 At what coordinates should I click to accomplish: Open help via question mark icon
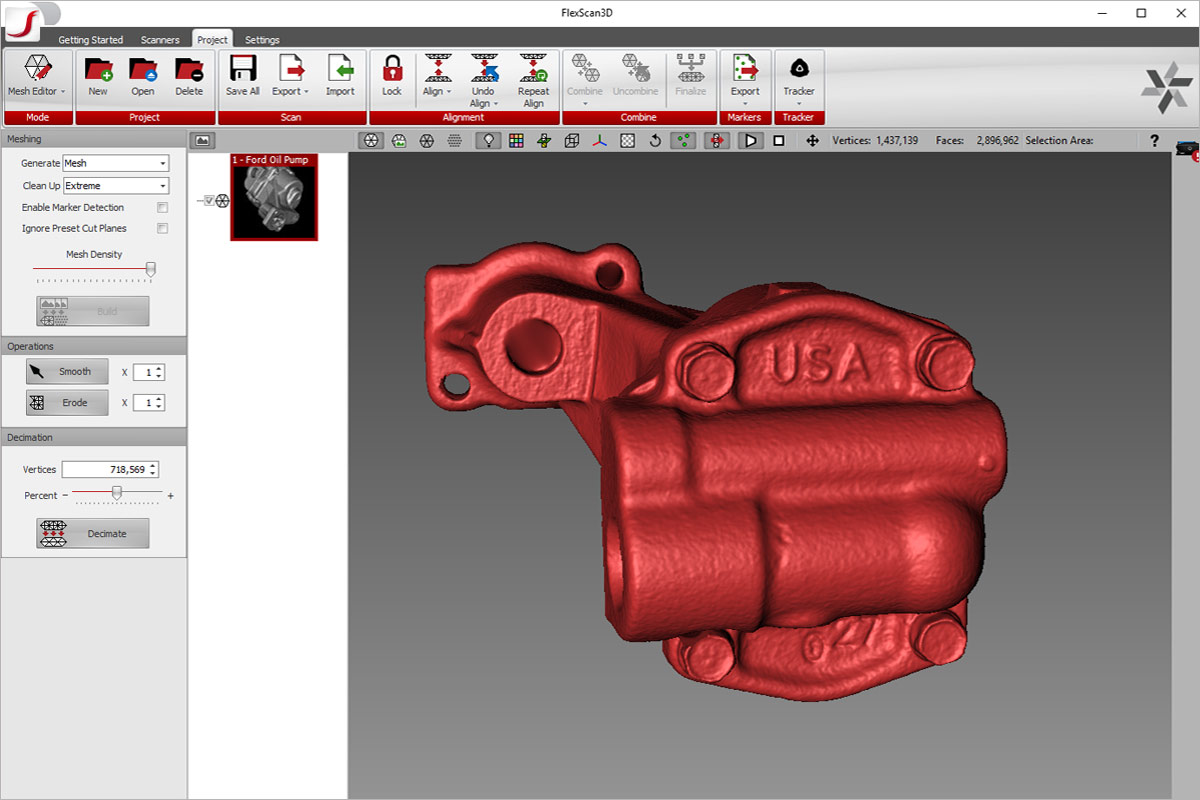1154,141
